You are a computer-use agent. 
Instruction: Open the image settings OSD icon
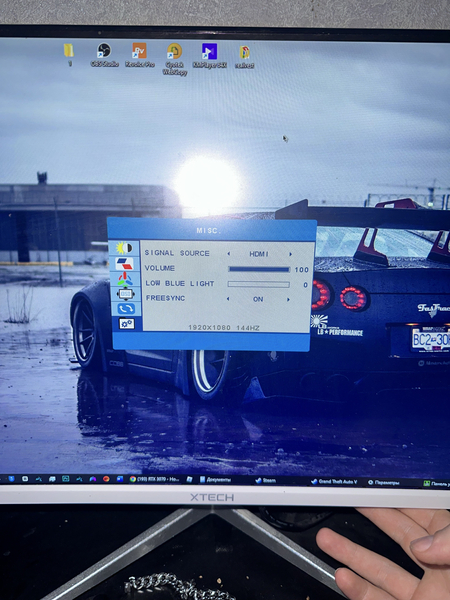point(125,264)
